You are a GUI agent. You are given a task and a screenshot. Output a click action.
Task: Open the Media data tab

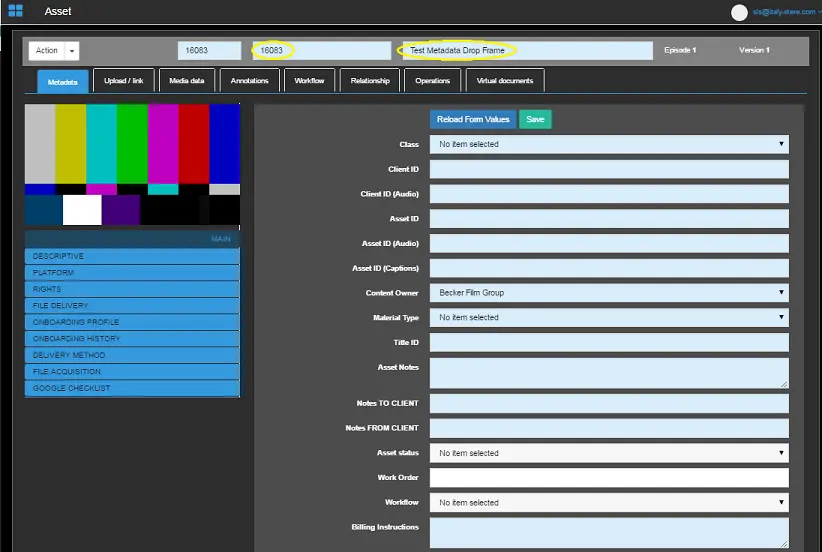click(x=187, y=81)
